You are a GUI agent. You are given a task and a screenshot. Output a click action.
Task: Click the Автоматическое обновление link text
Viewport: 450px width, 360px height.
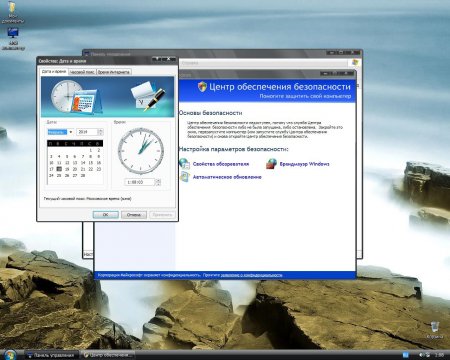coord(227,177)
